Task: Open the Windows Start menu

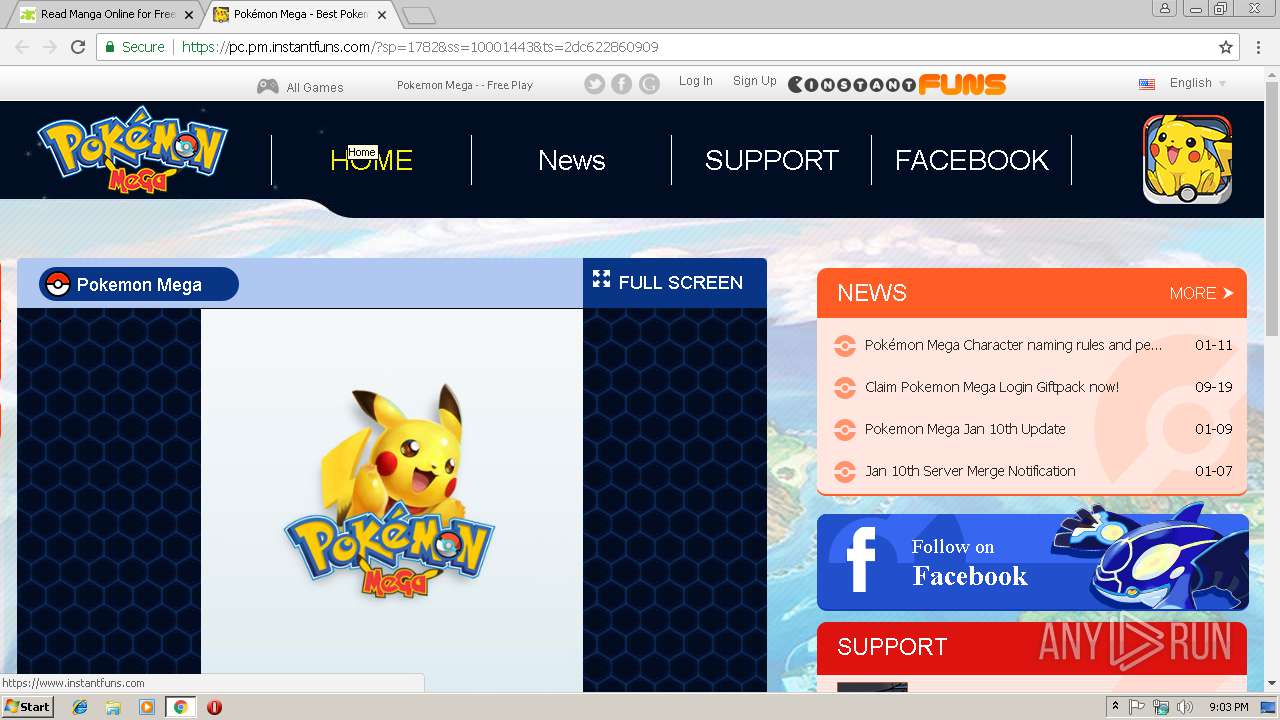Action: (28, 707)
